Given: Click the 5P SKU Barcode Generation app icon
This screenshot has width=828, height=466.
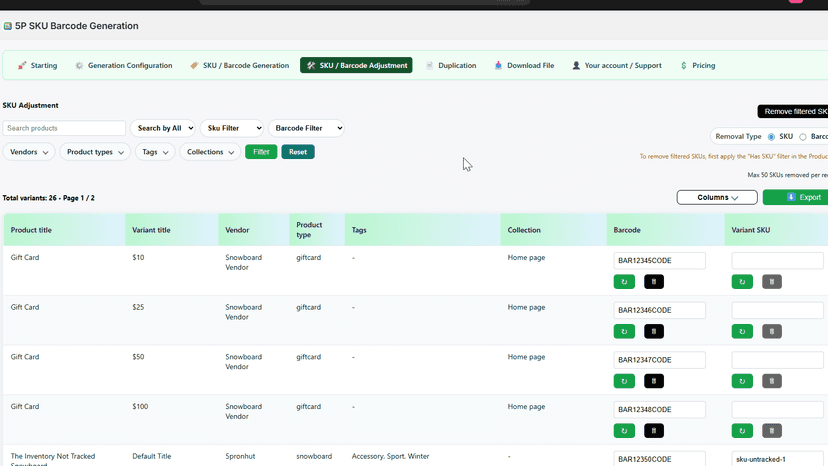Looking at the screenshot, I should tap(7, 26).
